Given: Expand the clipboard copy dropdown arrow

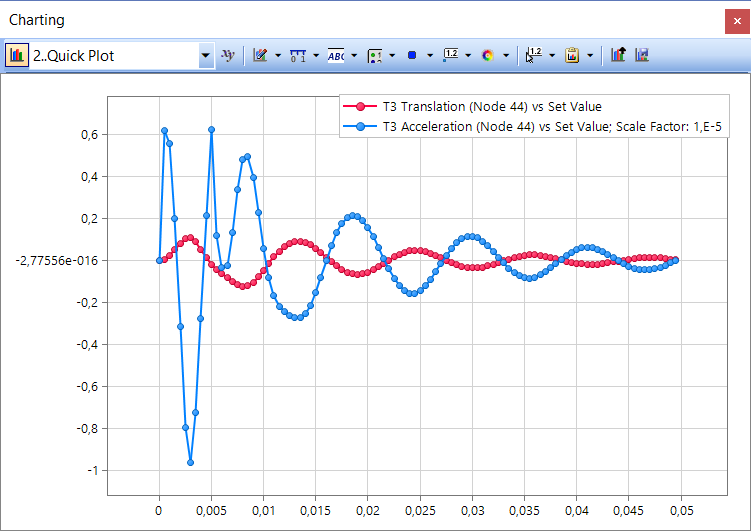Looking at the screenshot, I should [590, 56].
